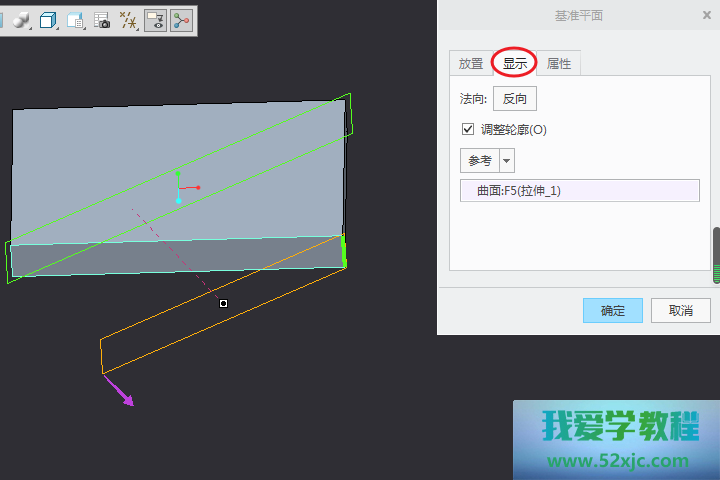Uncheck the 调整轮廓(O) checkbox
The width and height of the screenshot is (720, 480).
click(467, 129)
